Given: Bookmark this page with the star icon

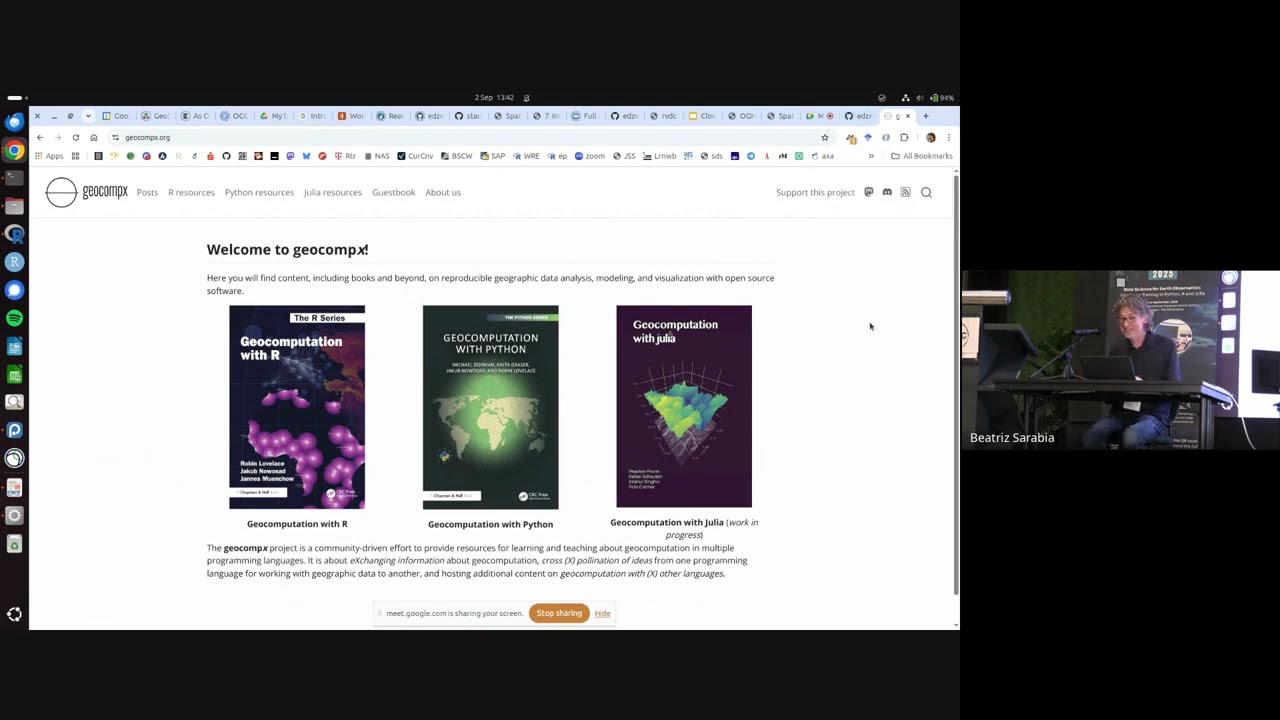Looking at the screenshot, I should 825,137.
